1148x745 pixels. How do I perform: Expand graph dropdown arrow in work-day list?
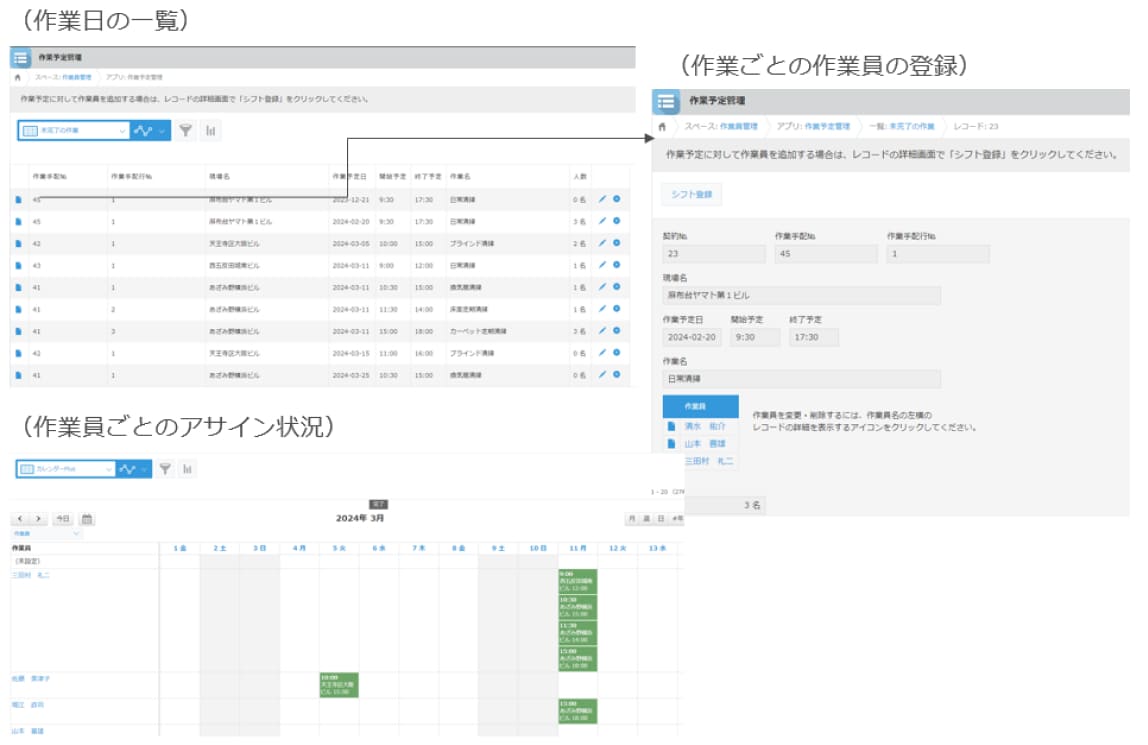[163, 131]
